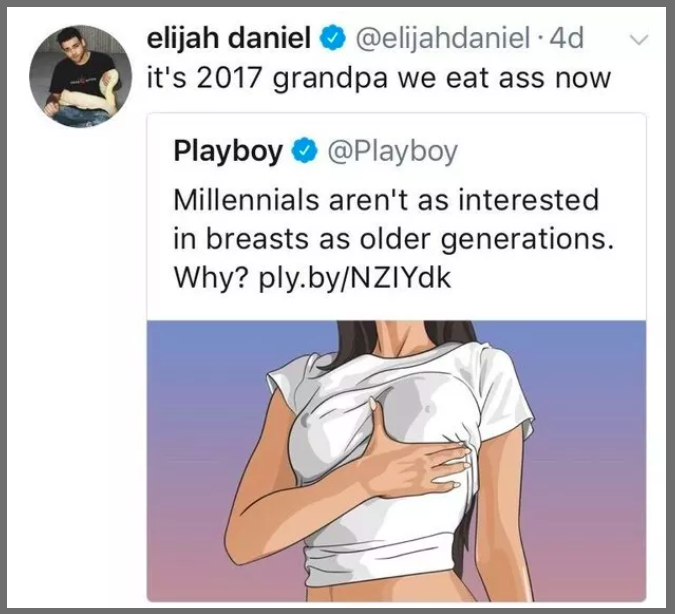Expand the tweet options chevron
The width and height of the screenshot is (675, 614).
coord(639,40)
